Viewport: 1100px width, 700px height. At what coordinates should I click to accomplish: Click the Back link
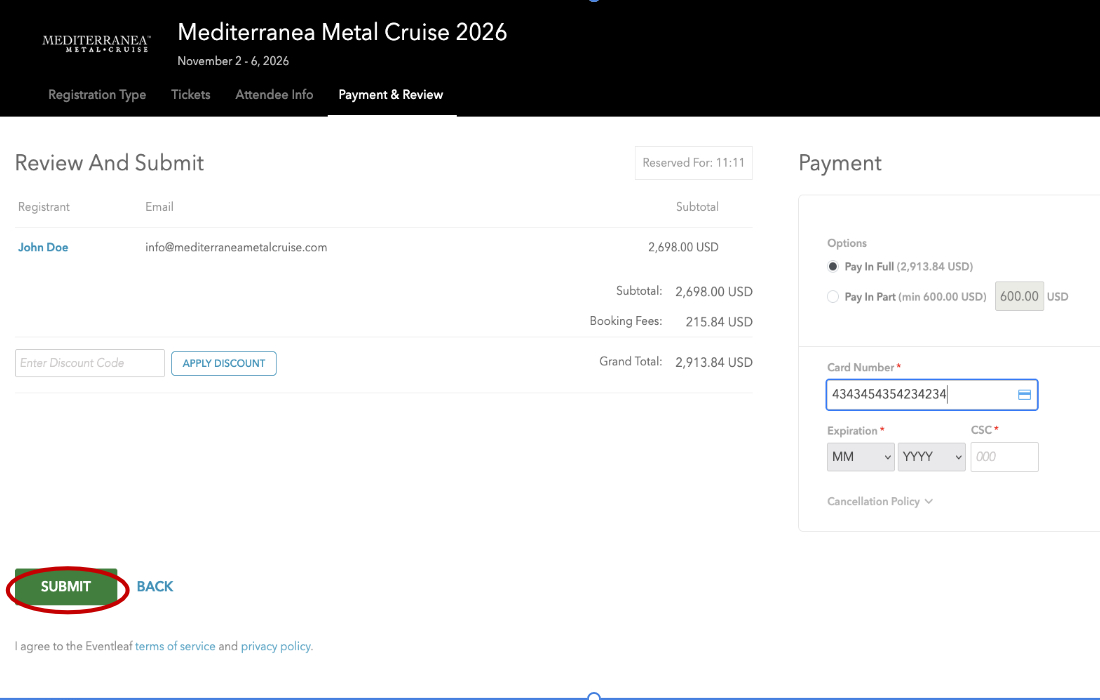point(155,587)
